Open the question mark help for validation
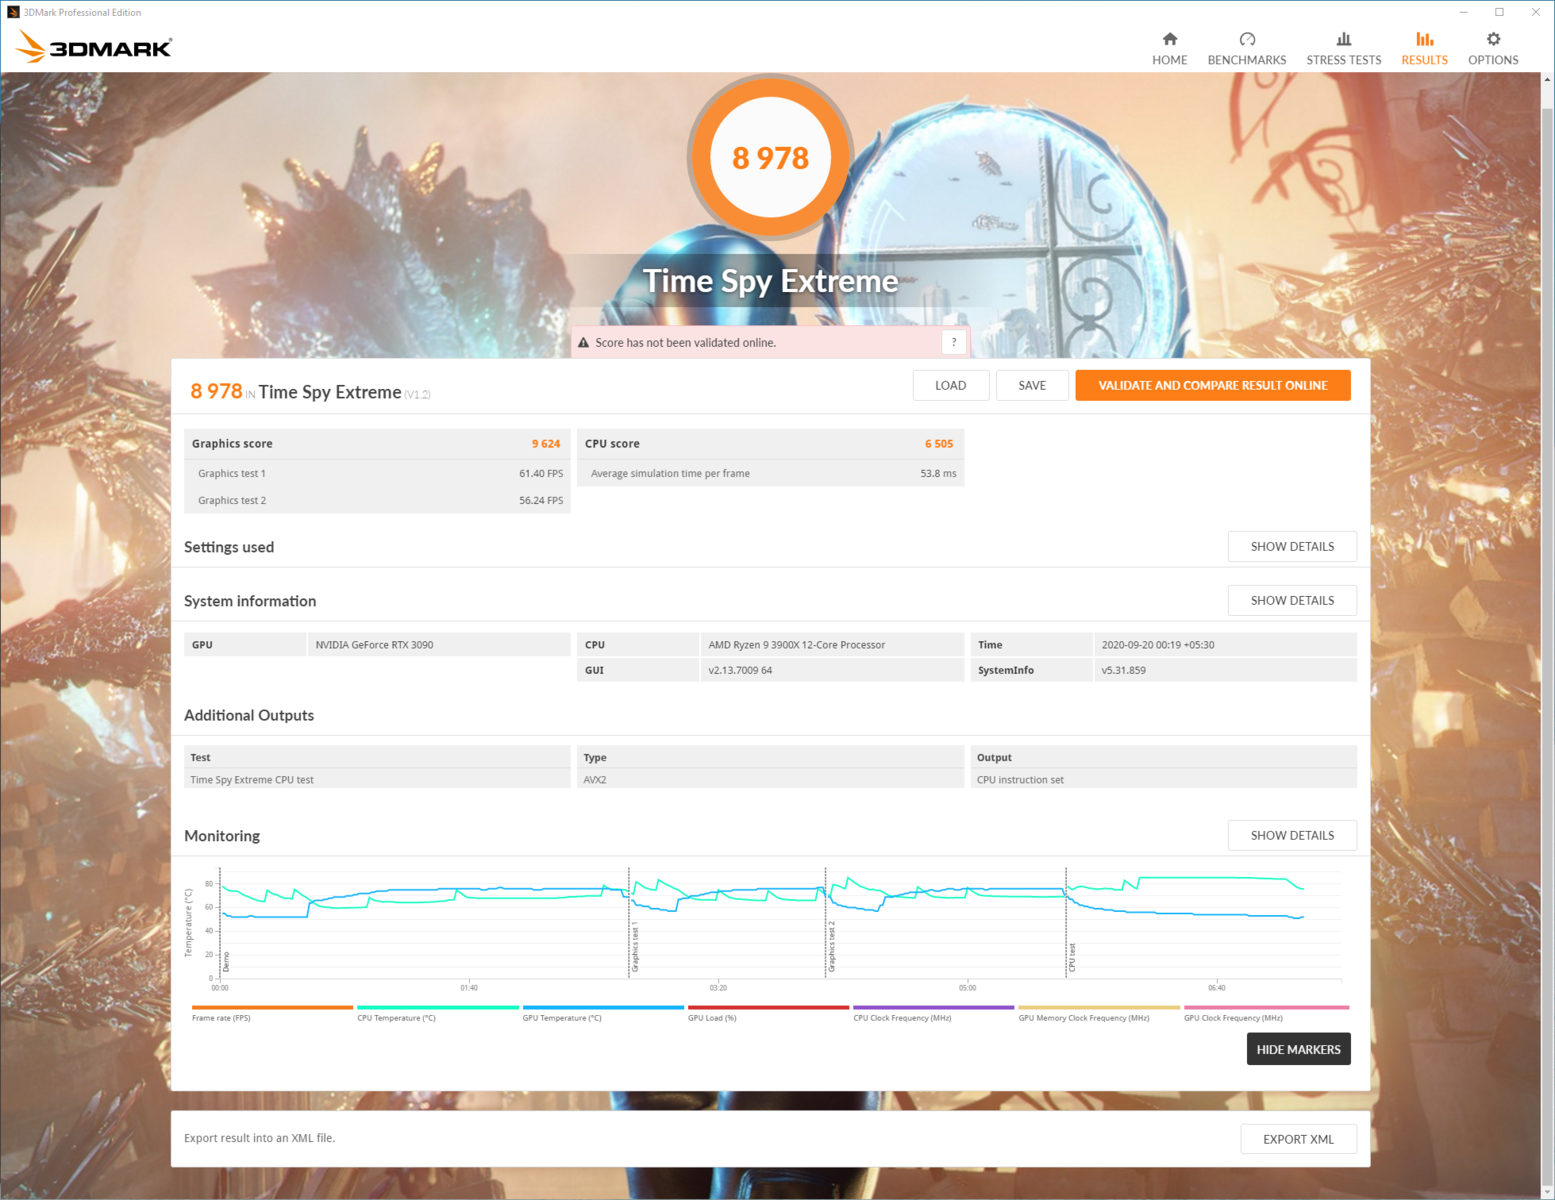Image resolution: width=1555 pixels, height=1200 pixels. [x=954, y=342]
